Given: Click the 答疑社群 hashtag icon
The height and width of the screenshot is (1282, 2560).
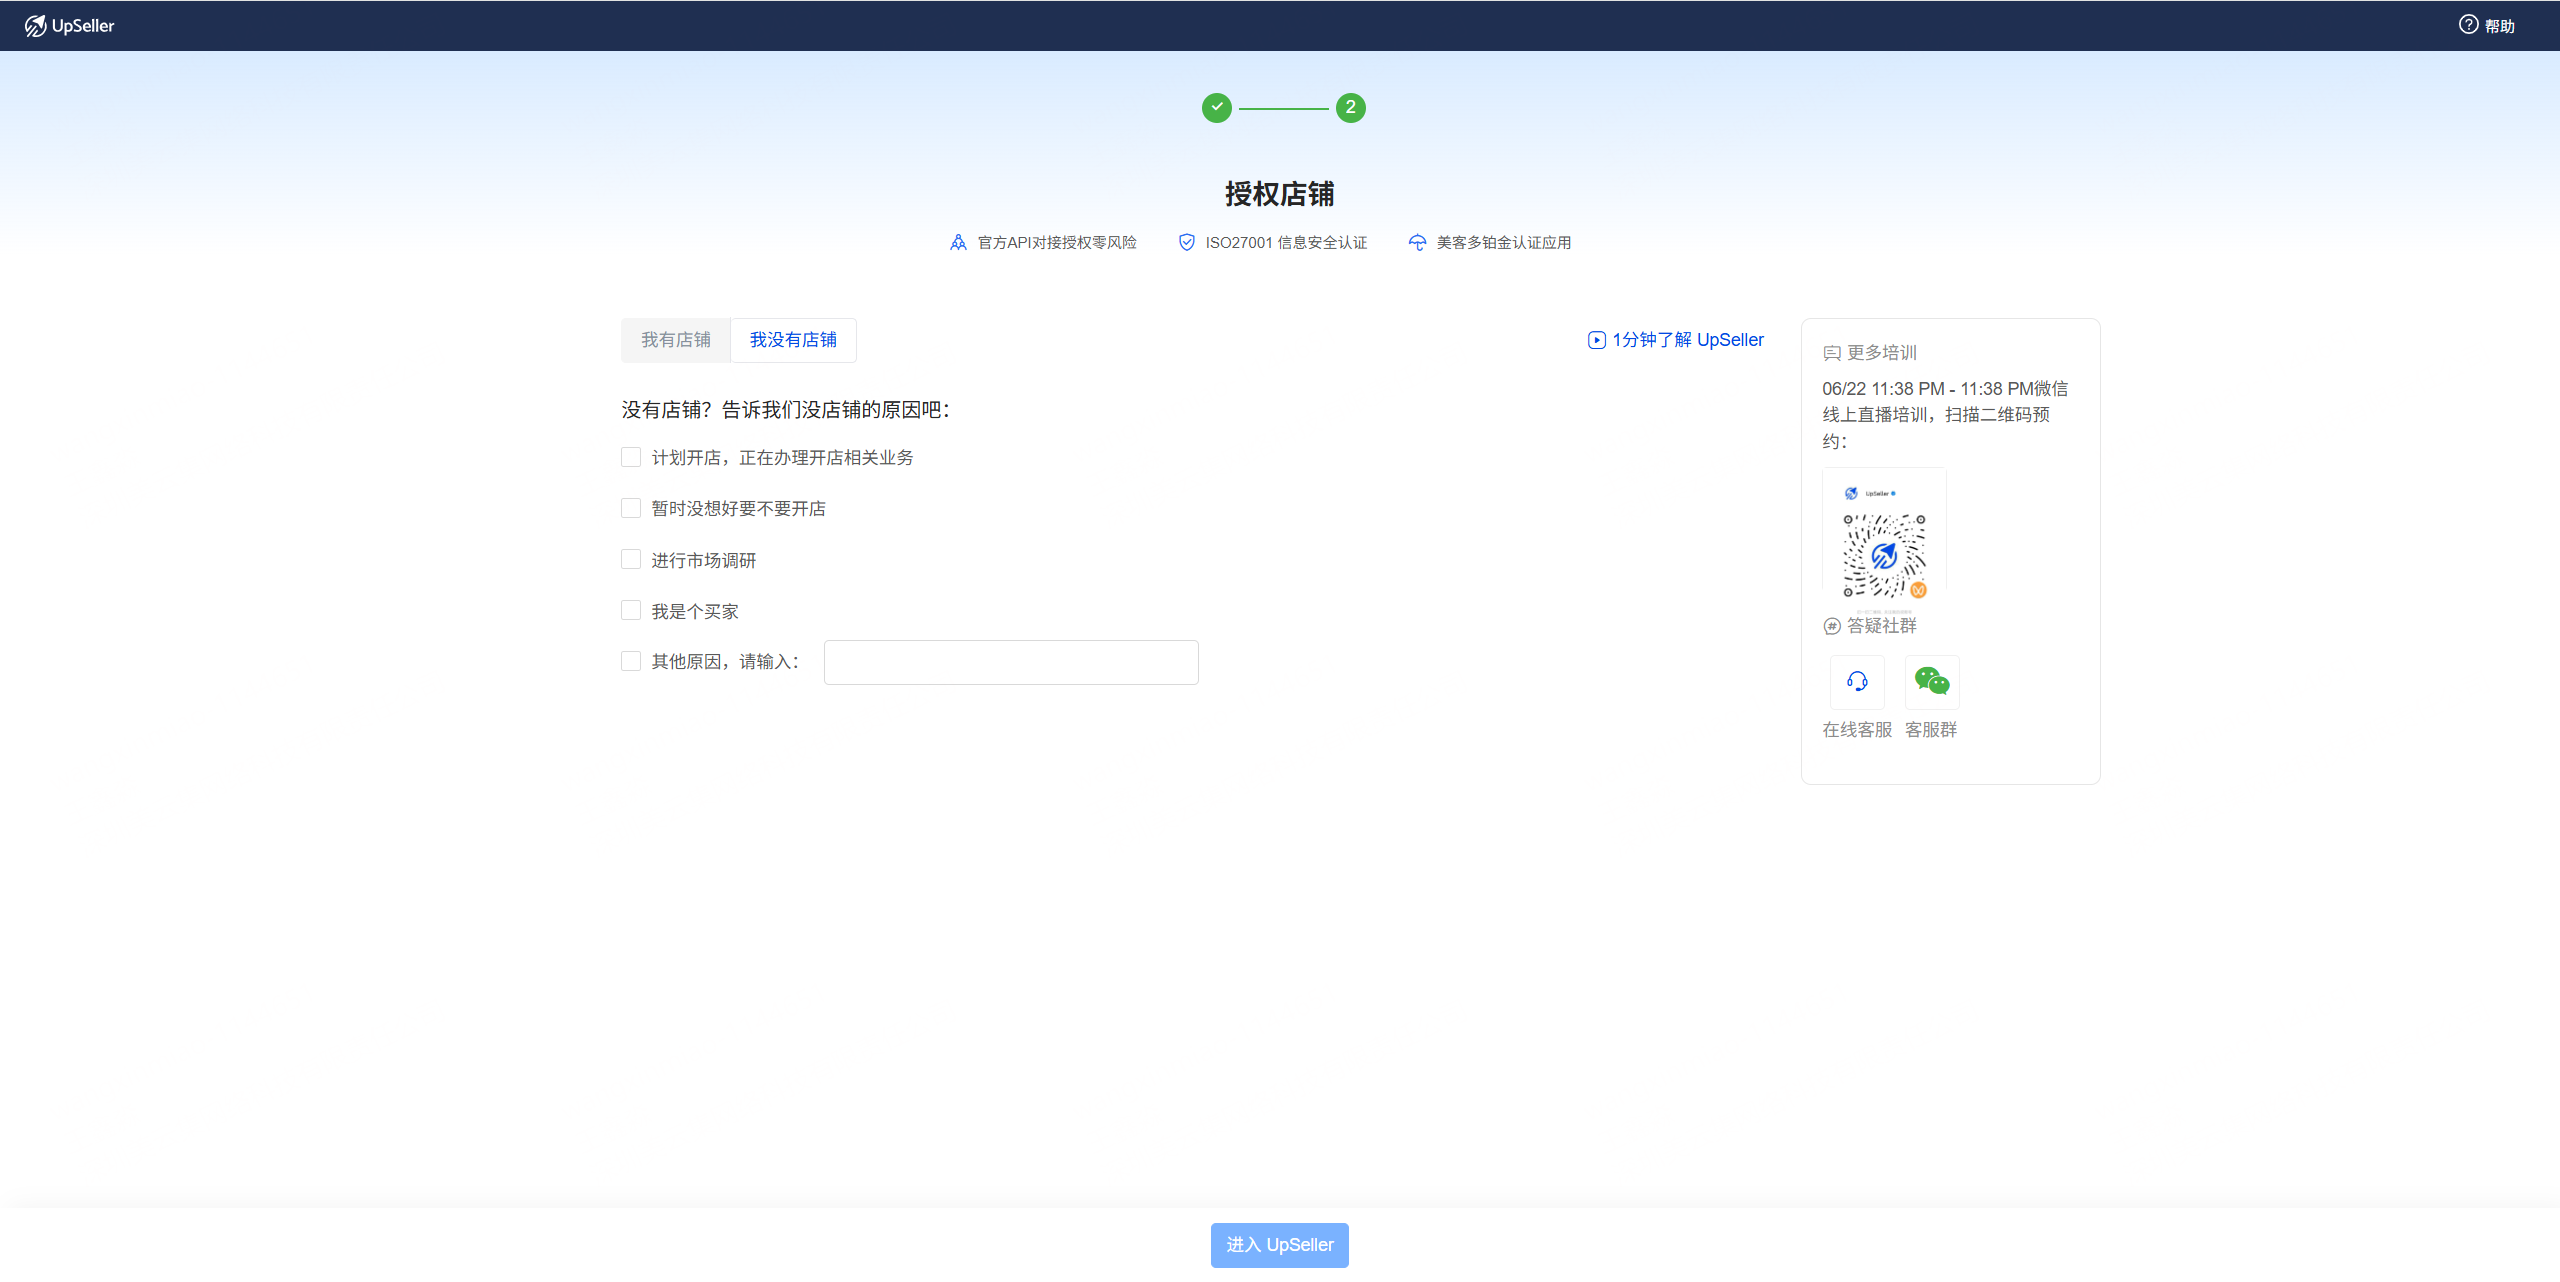Looking at the screenshot, I should [1832, 626].
